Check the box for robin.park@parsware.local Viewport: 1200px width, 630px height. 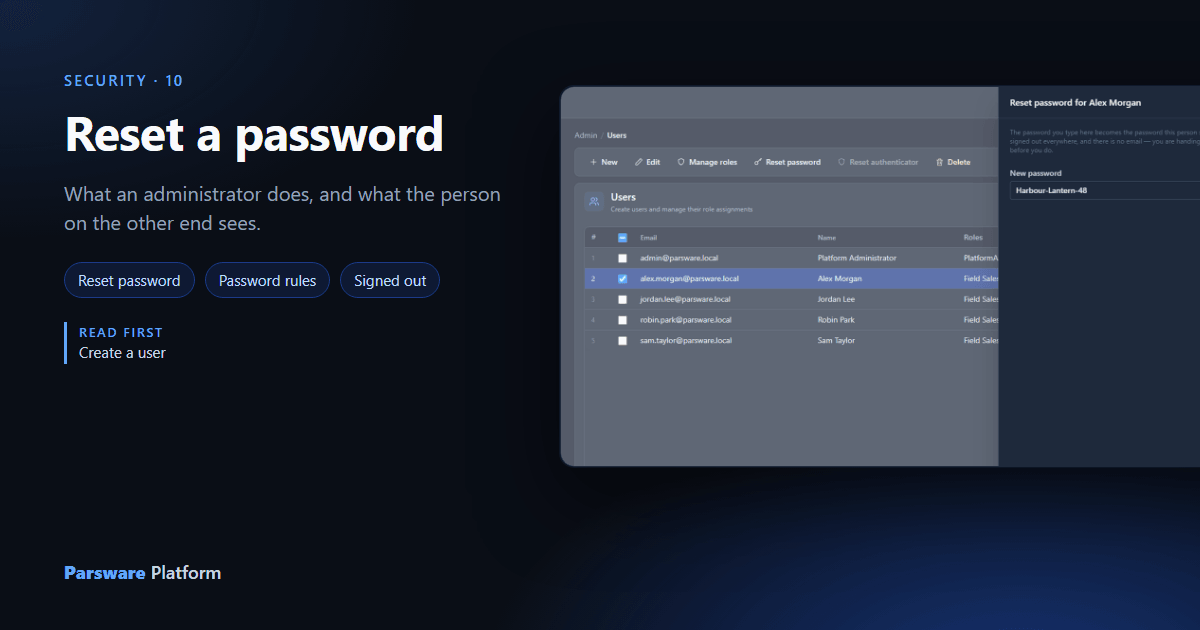point(622,320)
